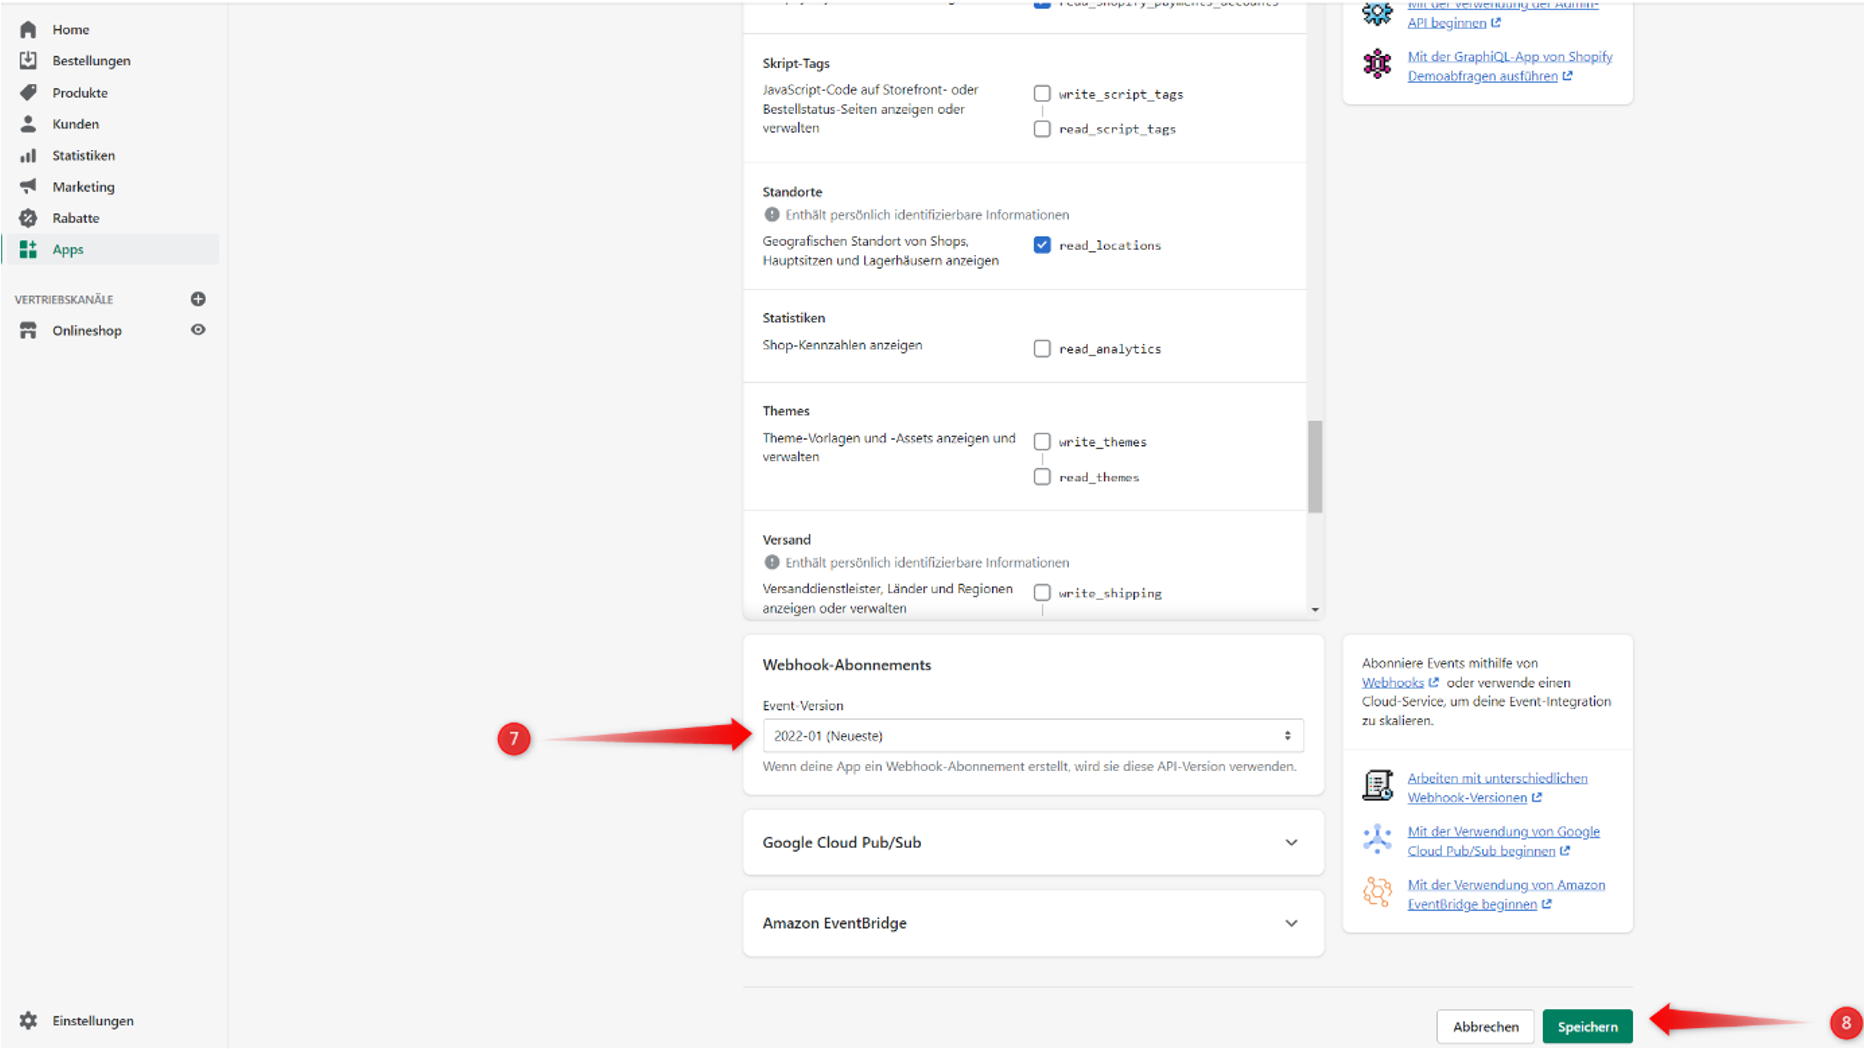This screenshot has height=1049, width=1864.
Task: Click the permissions list scrollbar thumb
Action: [1315, 466]
